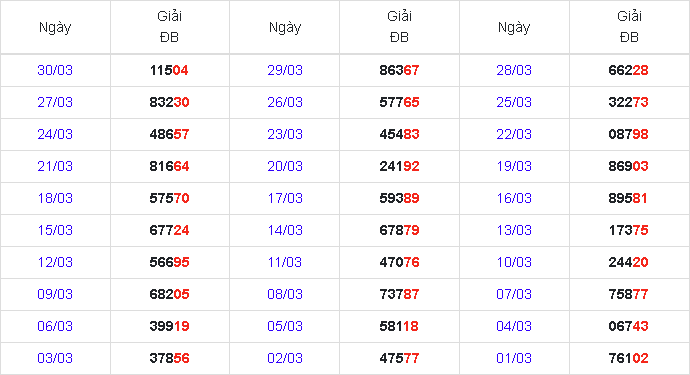The image size is (690, 375).
Task: Open the 28/03 date link
Action: 514,70
